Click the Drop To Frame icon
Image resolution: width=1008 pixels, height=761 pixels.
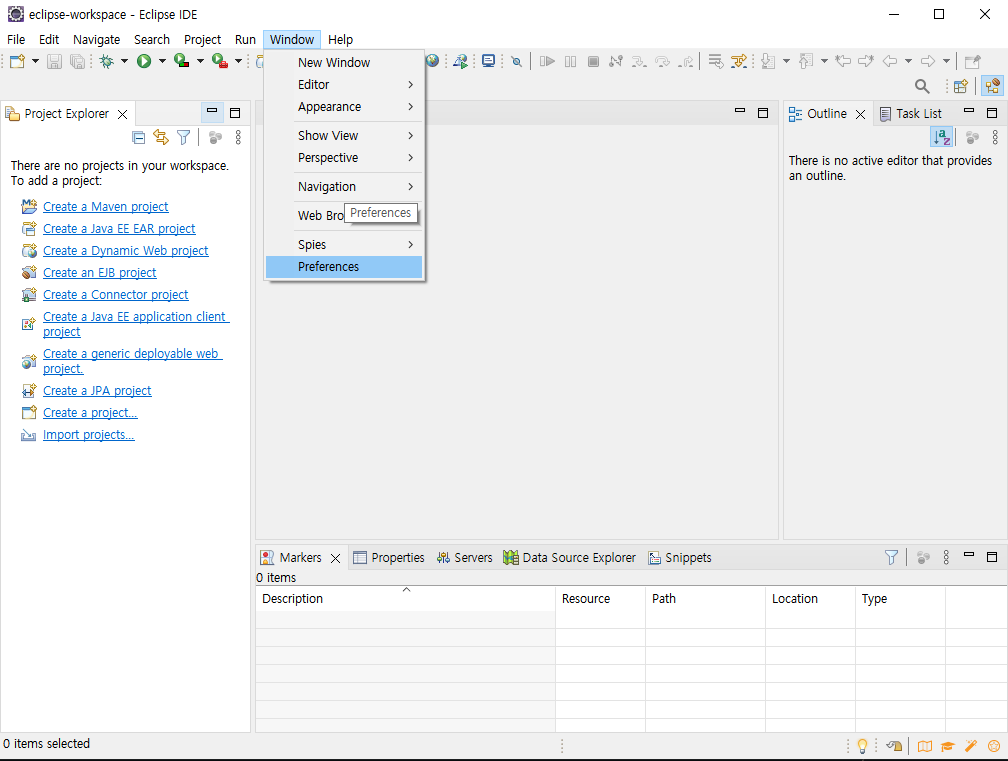click(716, 61)
